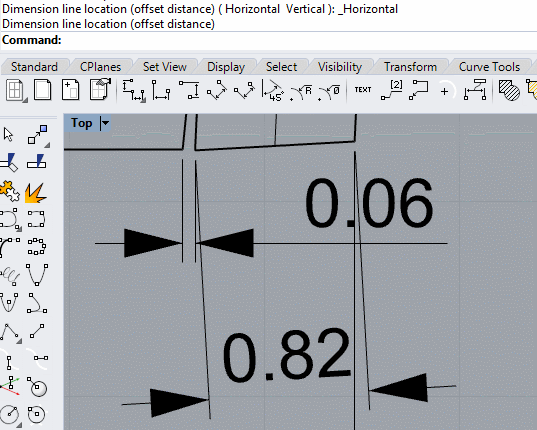537x430 pixels.
Task: Select the 45° angle dimension tool
Action: (x=273, y=90)
